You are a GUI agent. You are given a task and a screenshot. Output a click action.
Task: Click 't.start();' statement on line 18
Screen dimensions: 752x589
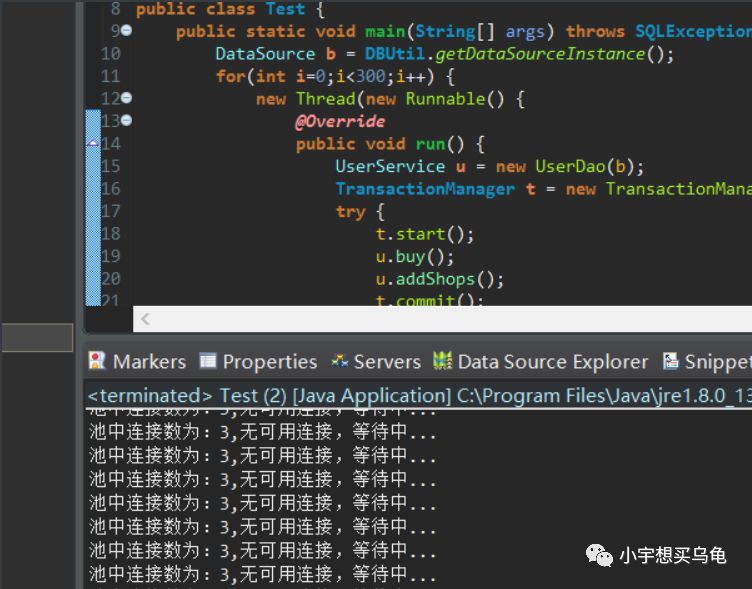tap(425, 234)
